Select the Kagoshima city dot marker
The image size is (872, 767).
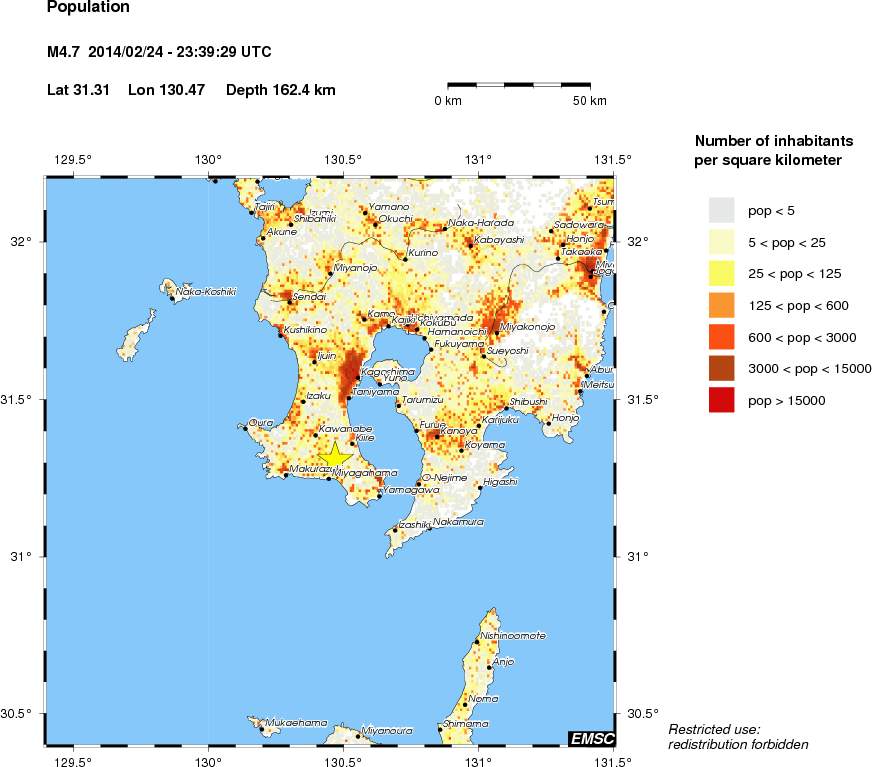coord(359,378)
